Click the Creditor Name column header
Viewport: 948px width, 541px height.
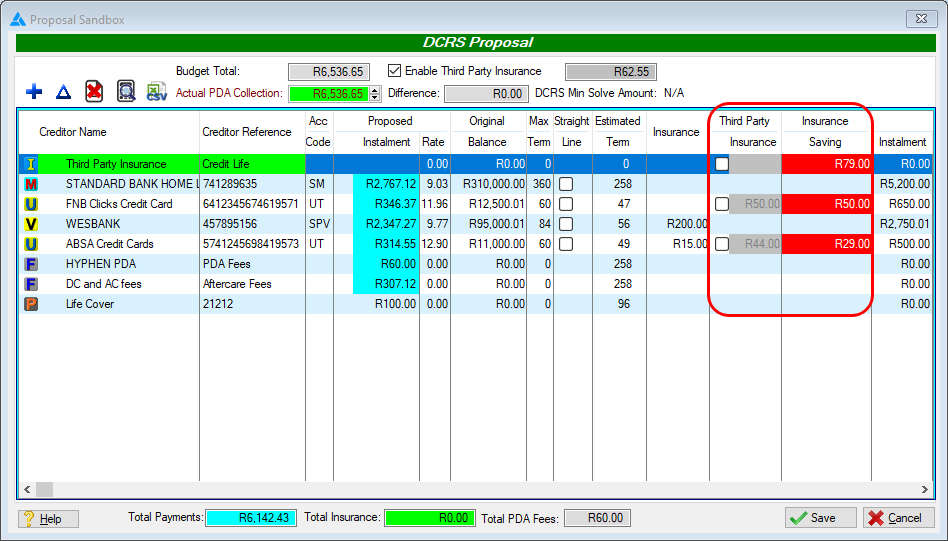click(x=73, y=132)
